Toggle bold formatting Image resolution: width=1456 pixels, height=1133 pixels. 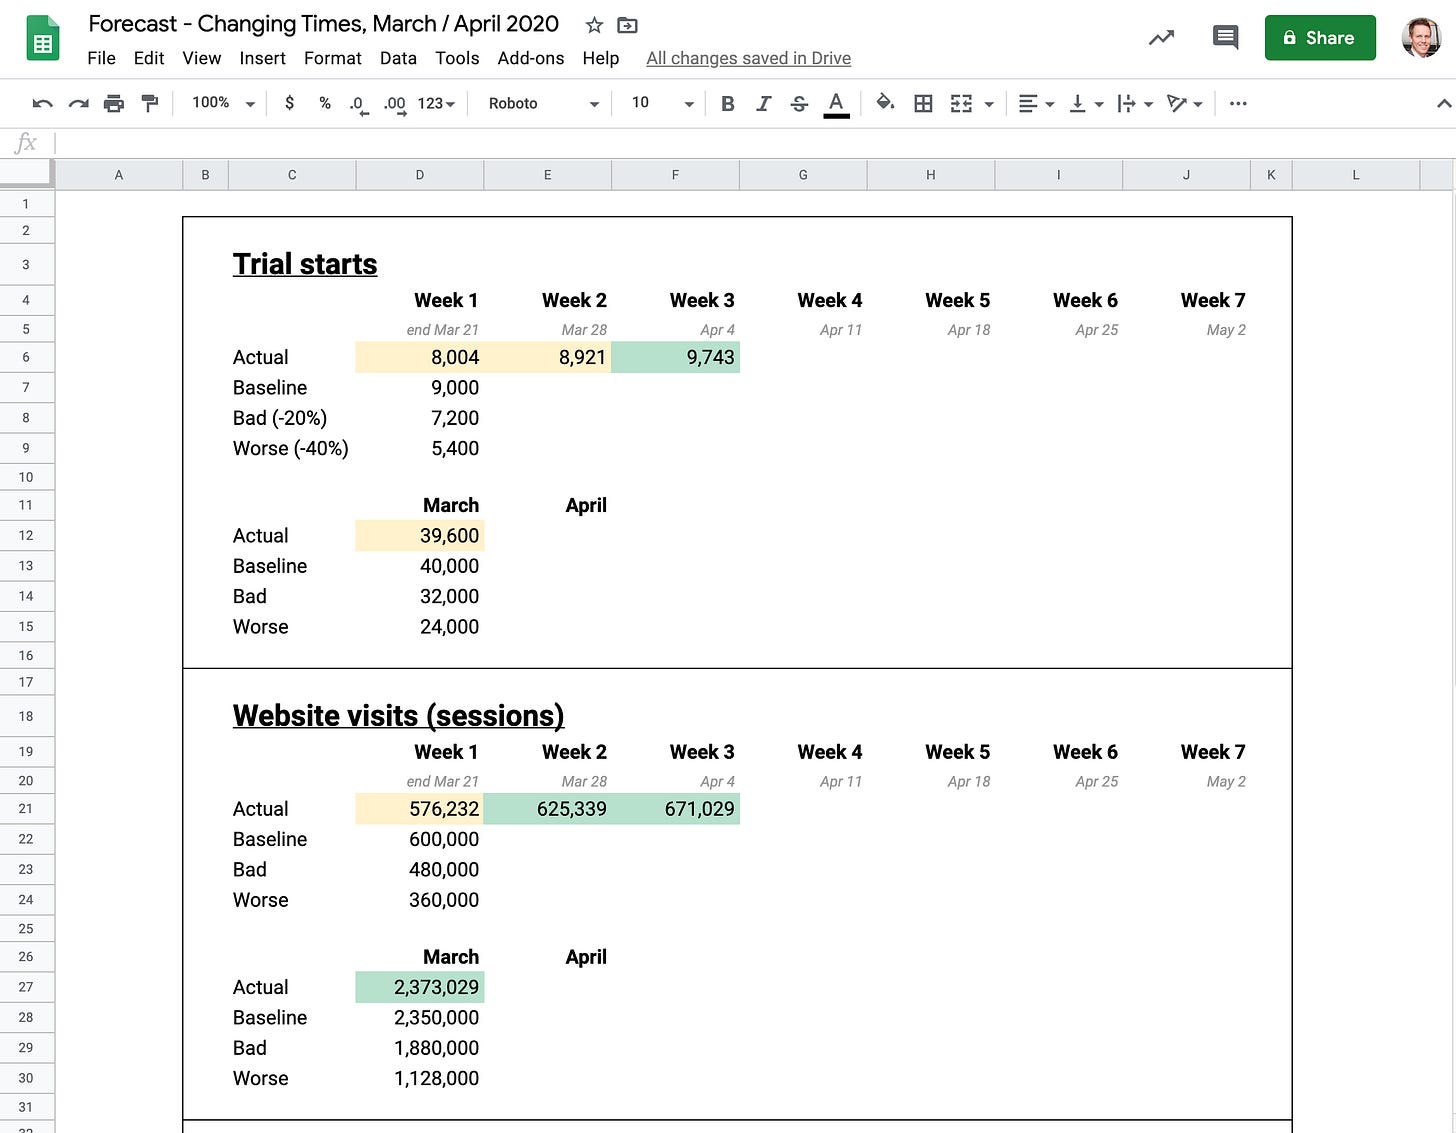tap(727, 103)
